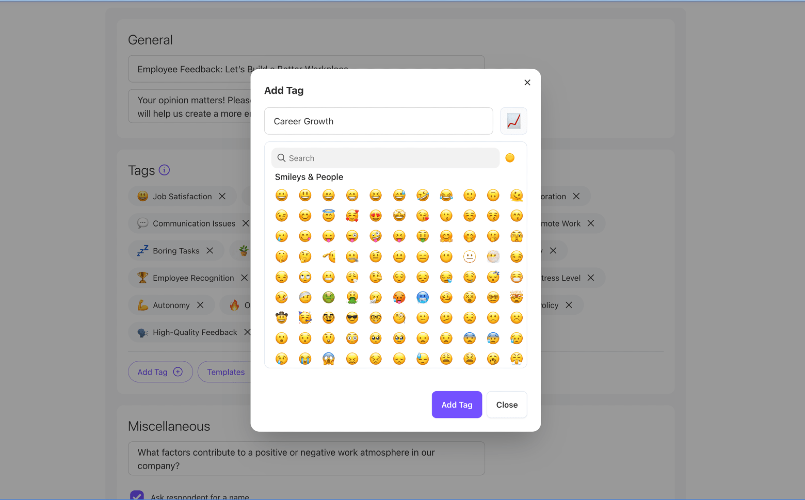Edit the Miscellaneous question text field
805x500 pixels.
[x=306, y=458]
